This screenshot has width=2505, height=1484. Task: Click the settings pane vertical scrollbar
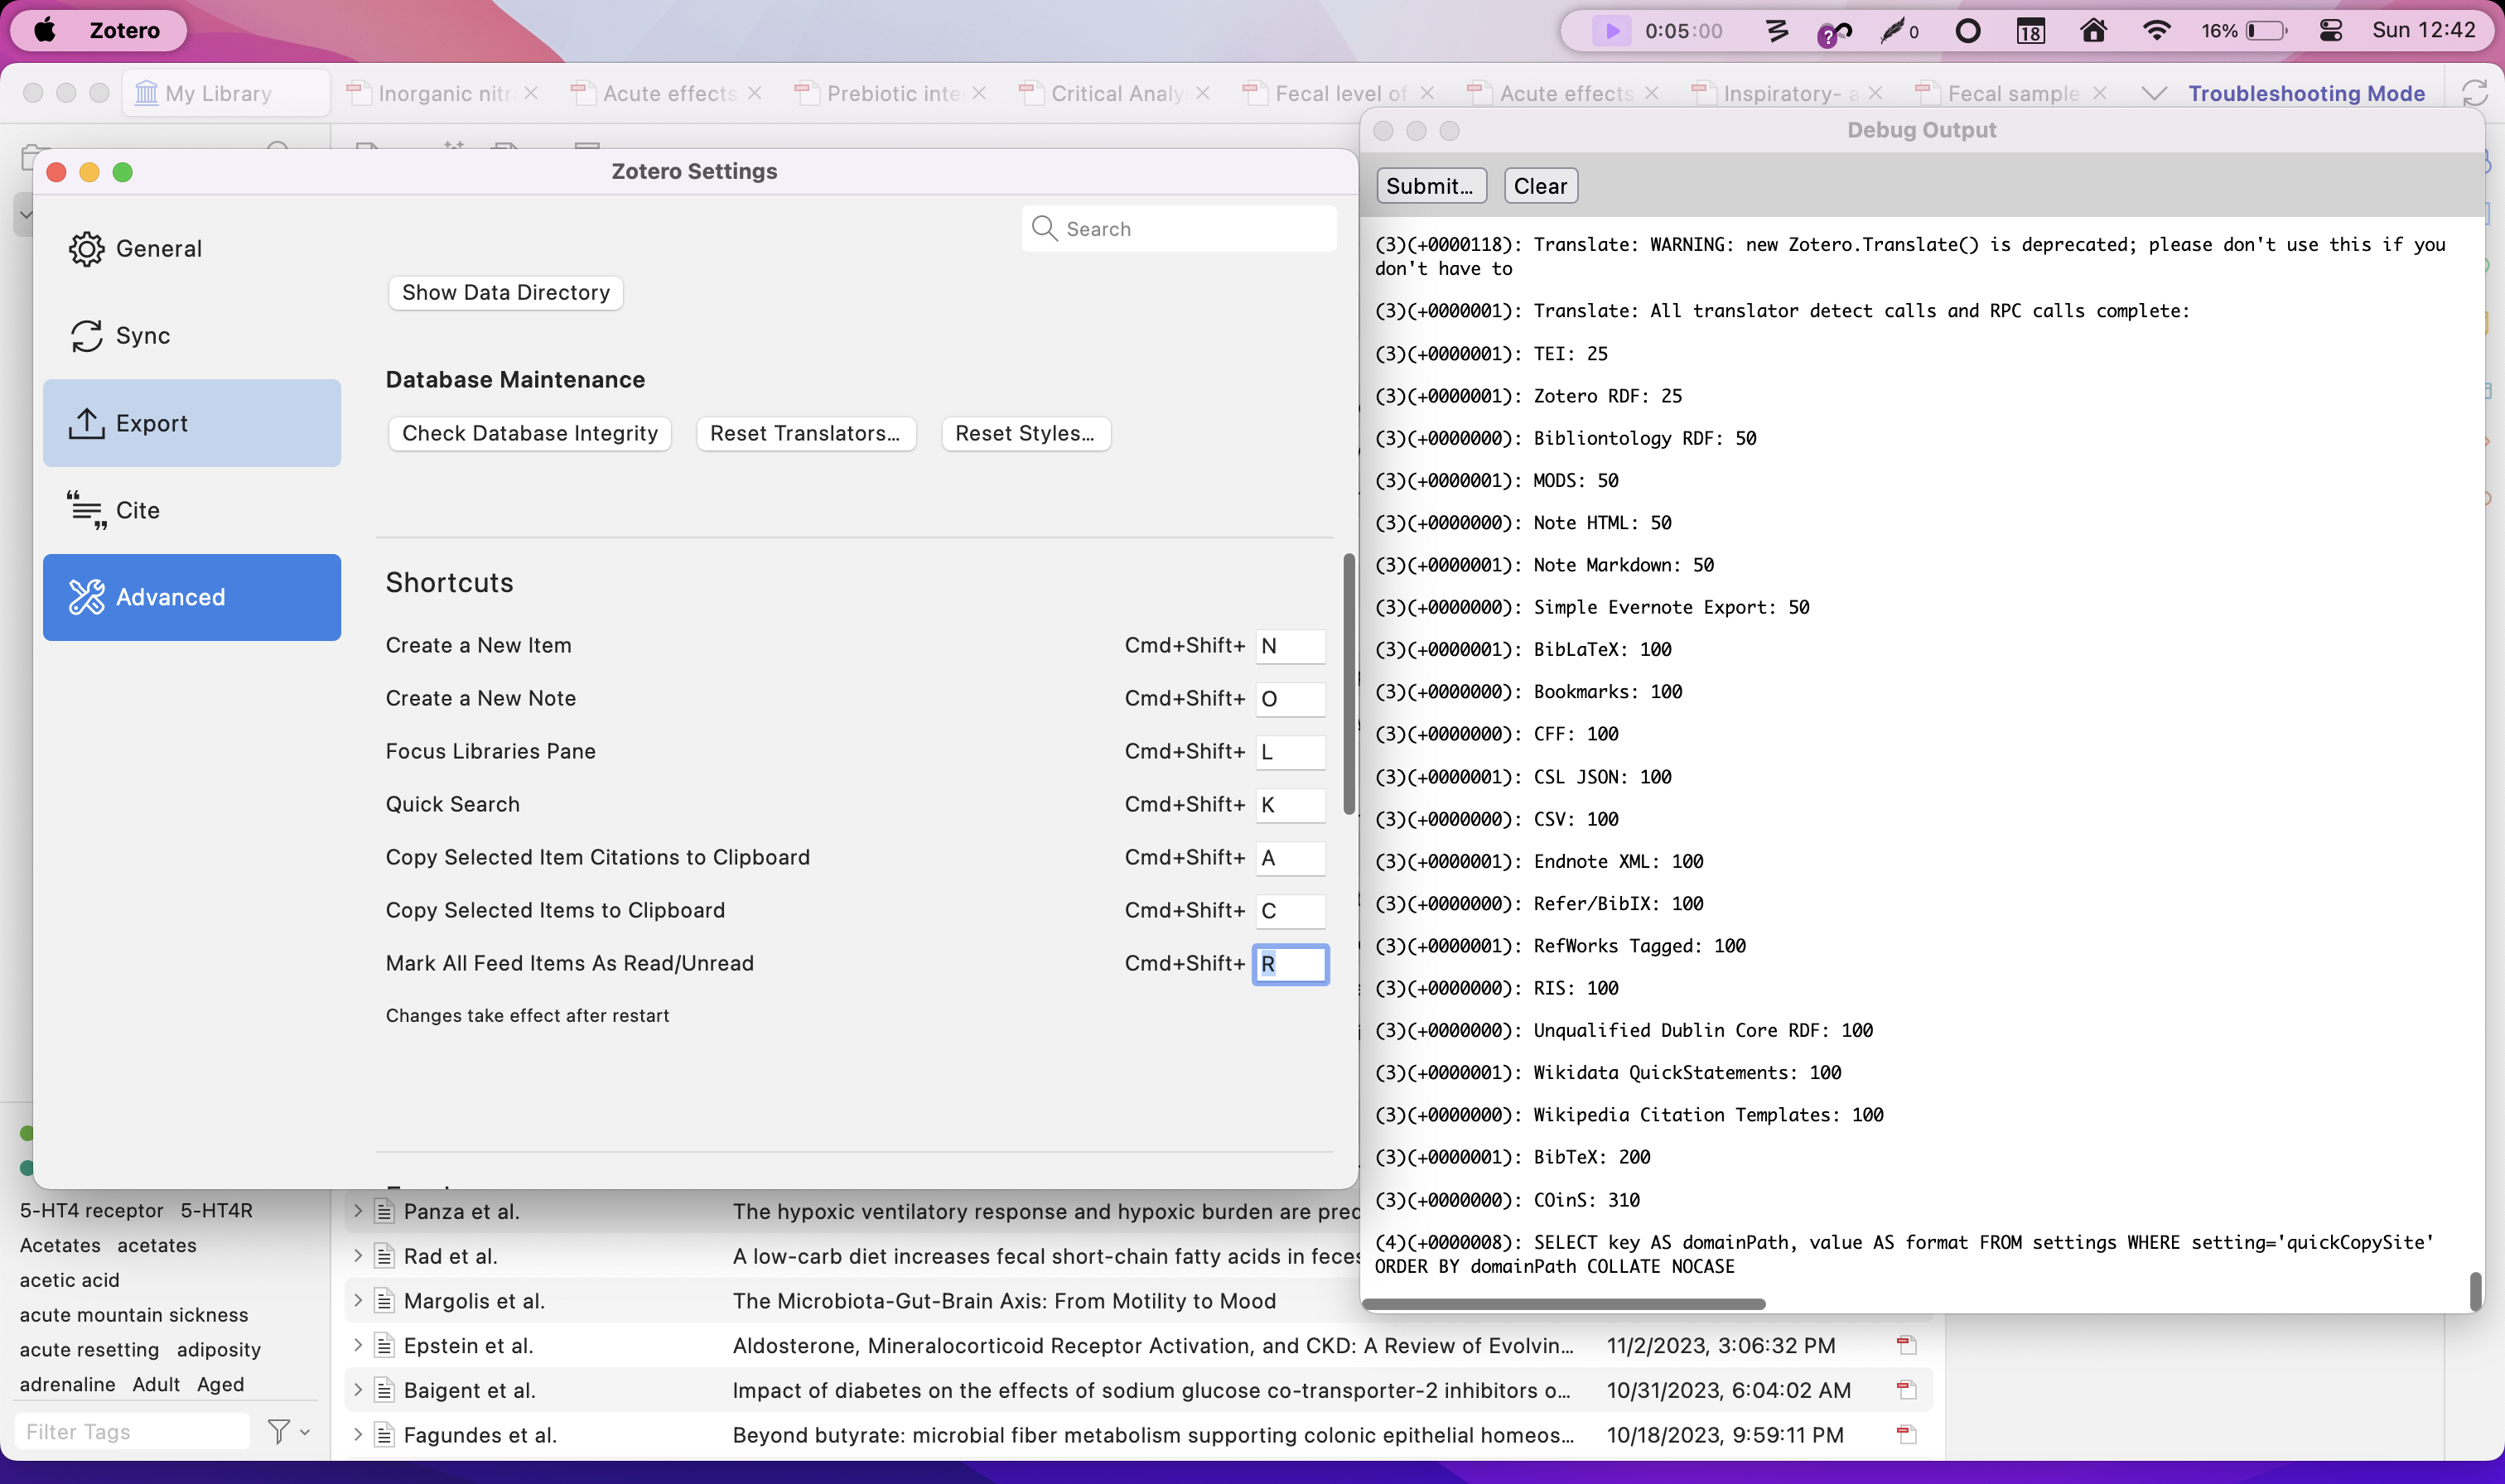[1348, 684]
